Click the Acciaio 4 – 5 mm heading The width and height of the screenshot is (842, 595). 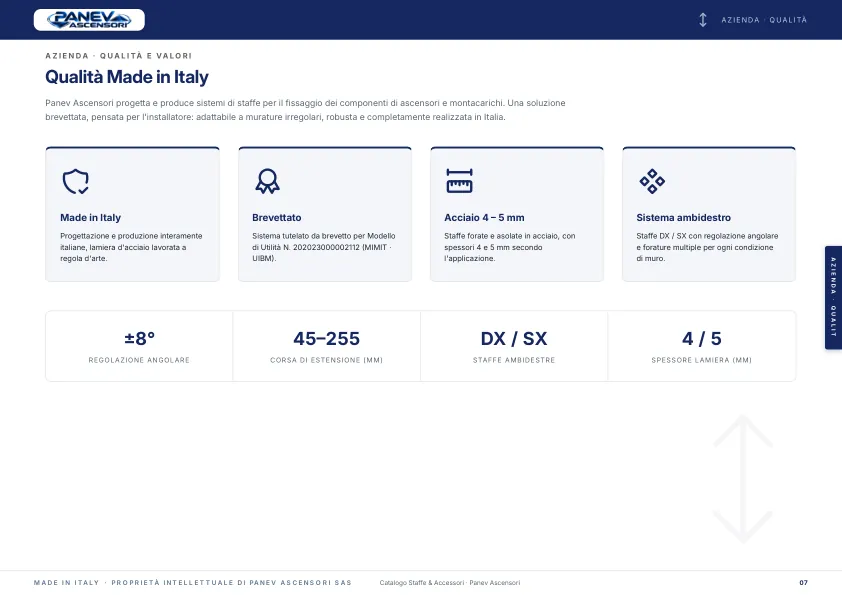(x=484, y=217)
